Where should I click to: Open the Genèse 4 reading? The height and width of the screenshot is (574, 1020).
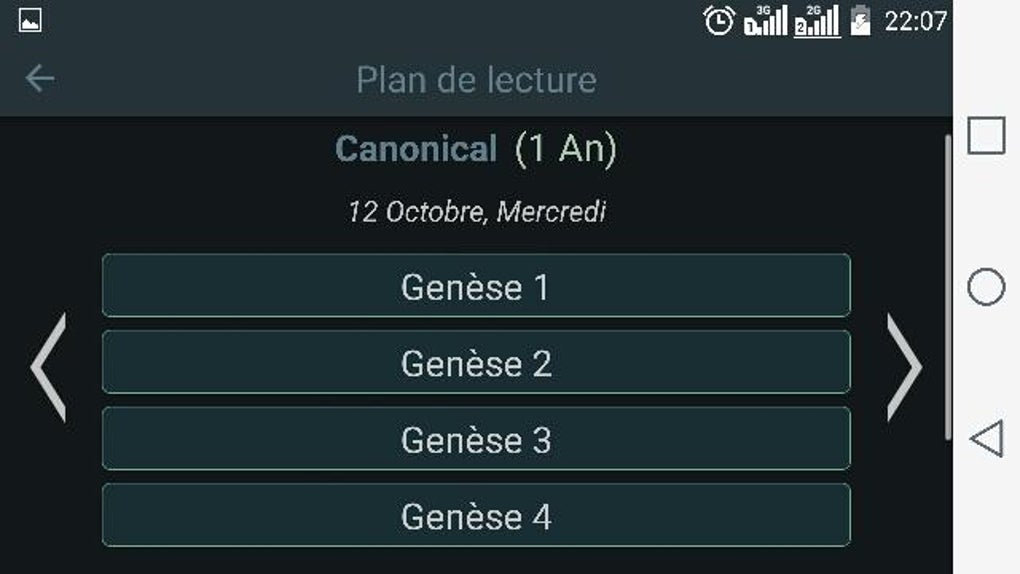tap(476, 516)
